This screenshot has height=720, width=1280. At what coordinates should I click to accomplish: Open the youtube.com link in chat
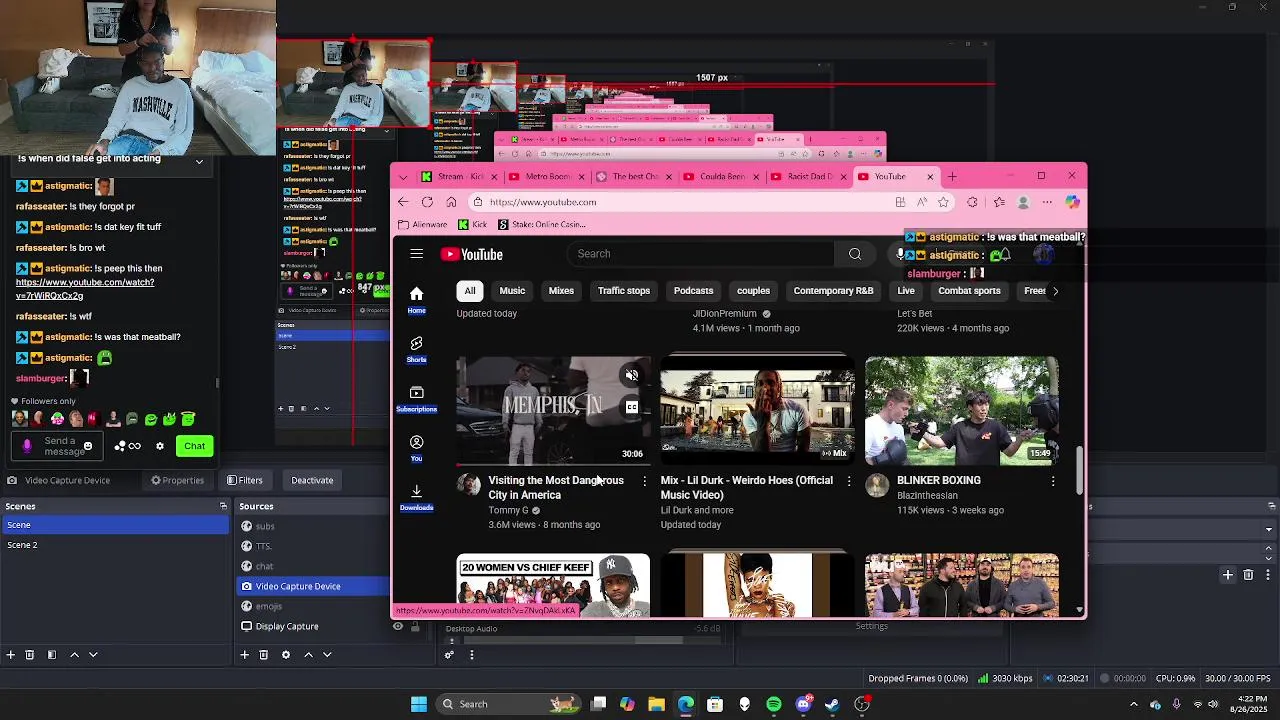click(85, 289)
